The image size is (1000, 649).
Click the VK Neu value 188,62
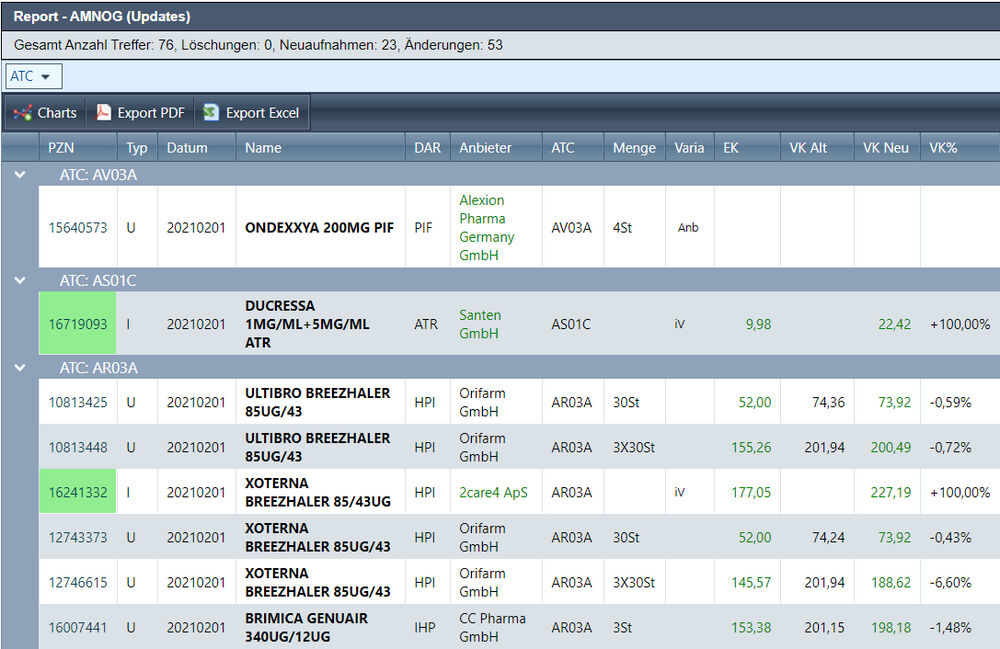tap(891, 582)
